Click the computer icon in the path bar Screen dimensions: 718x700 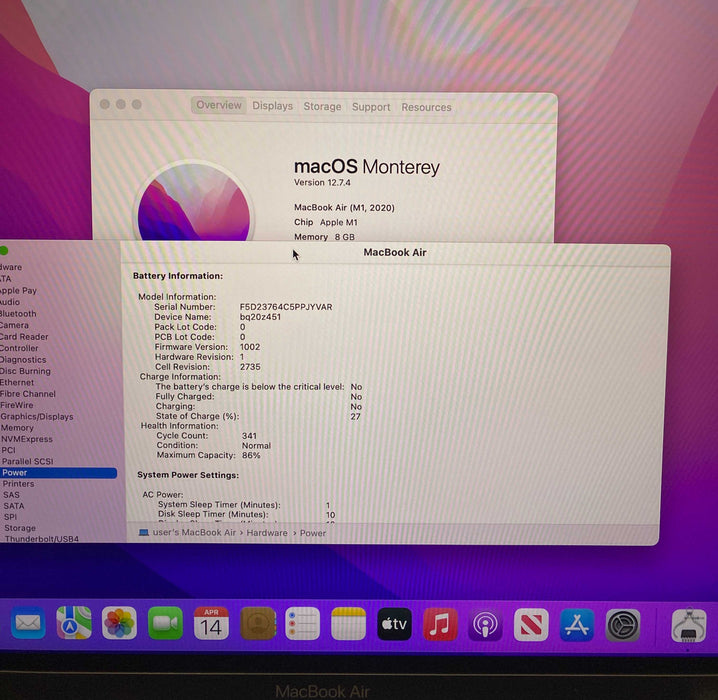pos(144,532)
